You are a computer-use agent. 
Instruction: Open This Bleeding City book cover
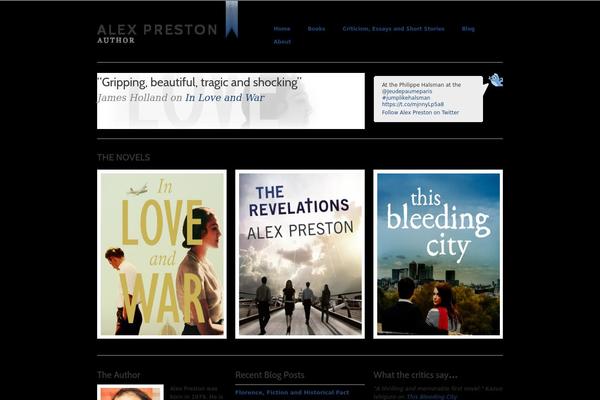pos(438,254)
